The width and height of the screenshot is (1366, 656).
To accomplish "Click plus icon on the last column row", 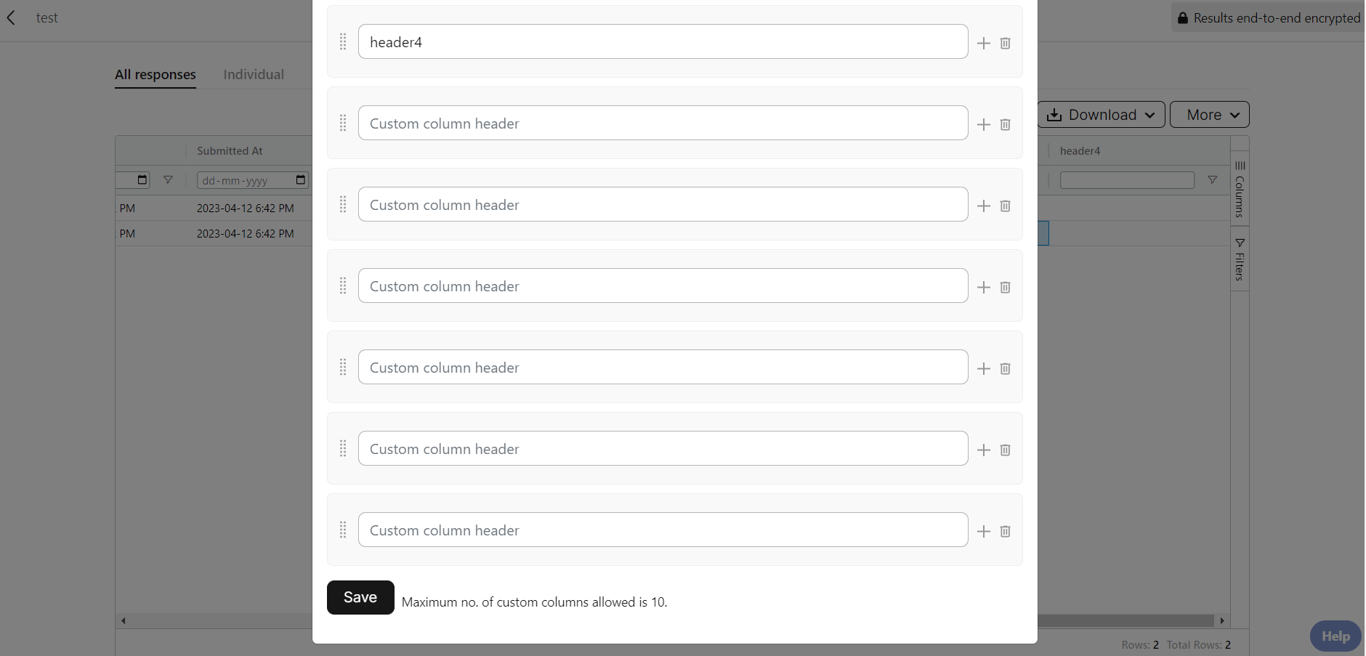I will click(x=984, y=531).
